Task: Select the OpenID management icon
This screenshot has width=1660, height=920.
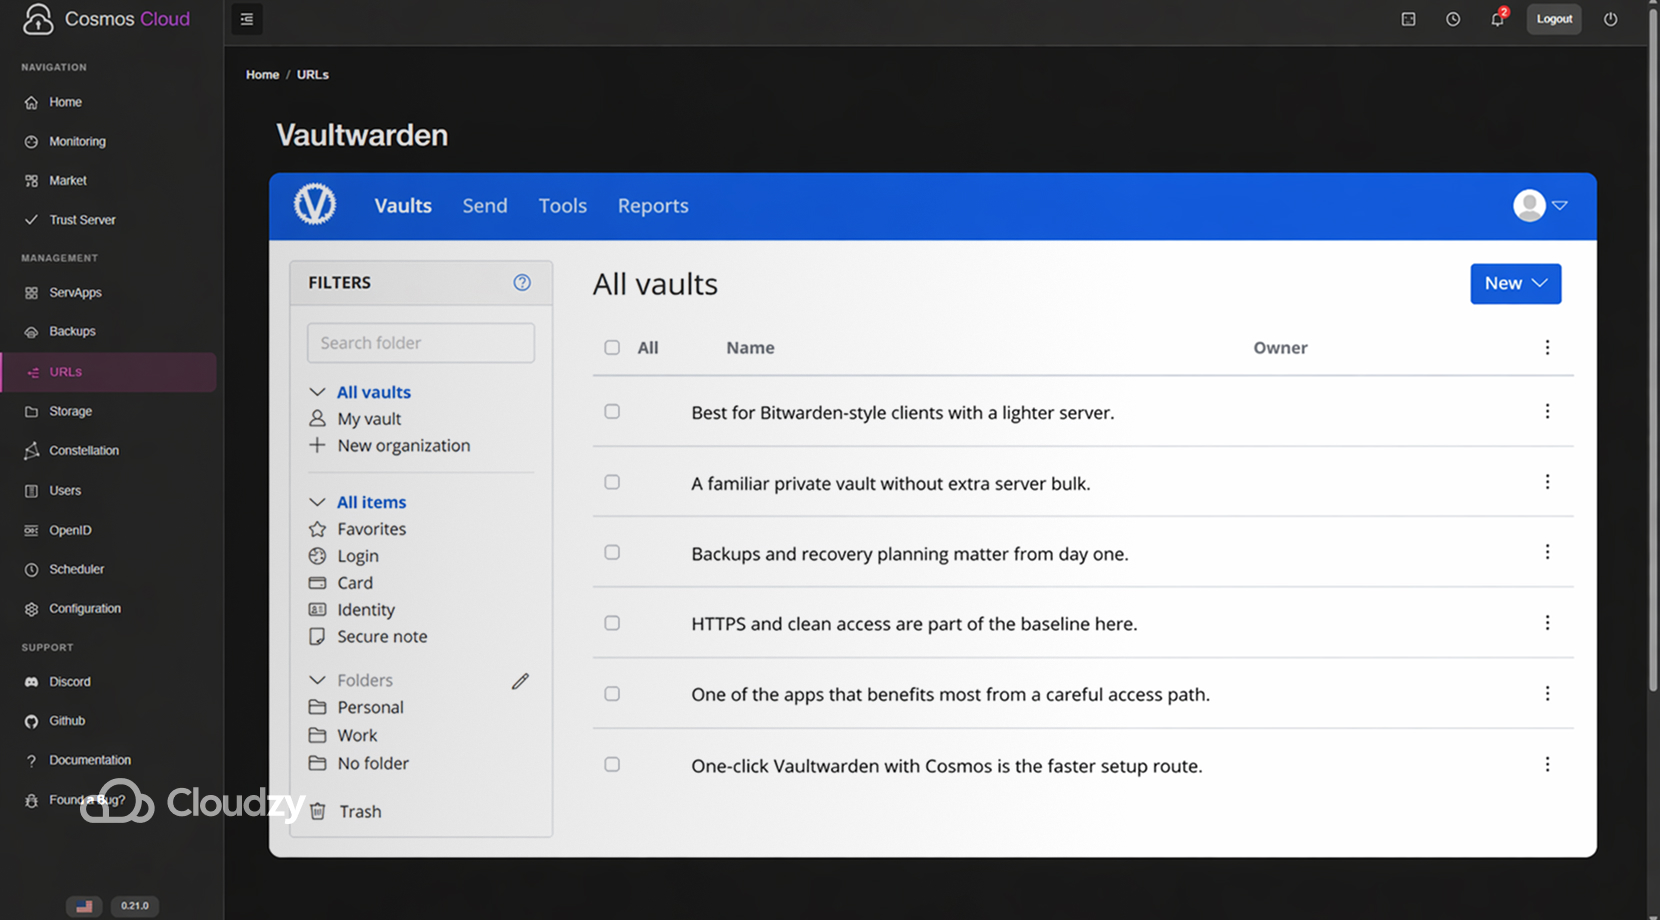Action: [x=31, y=530]
